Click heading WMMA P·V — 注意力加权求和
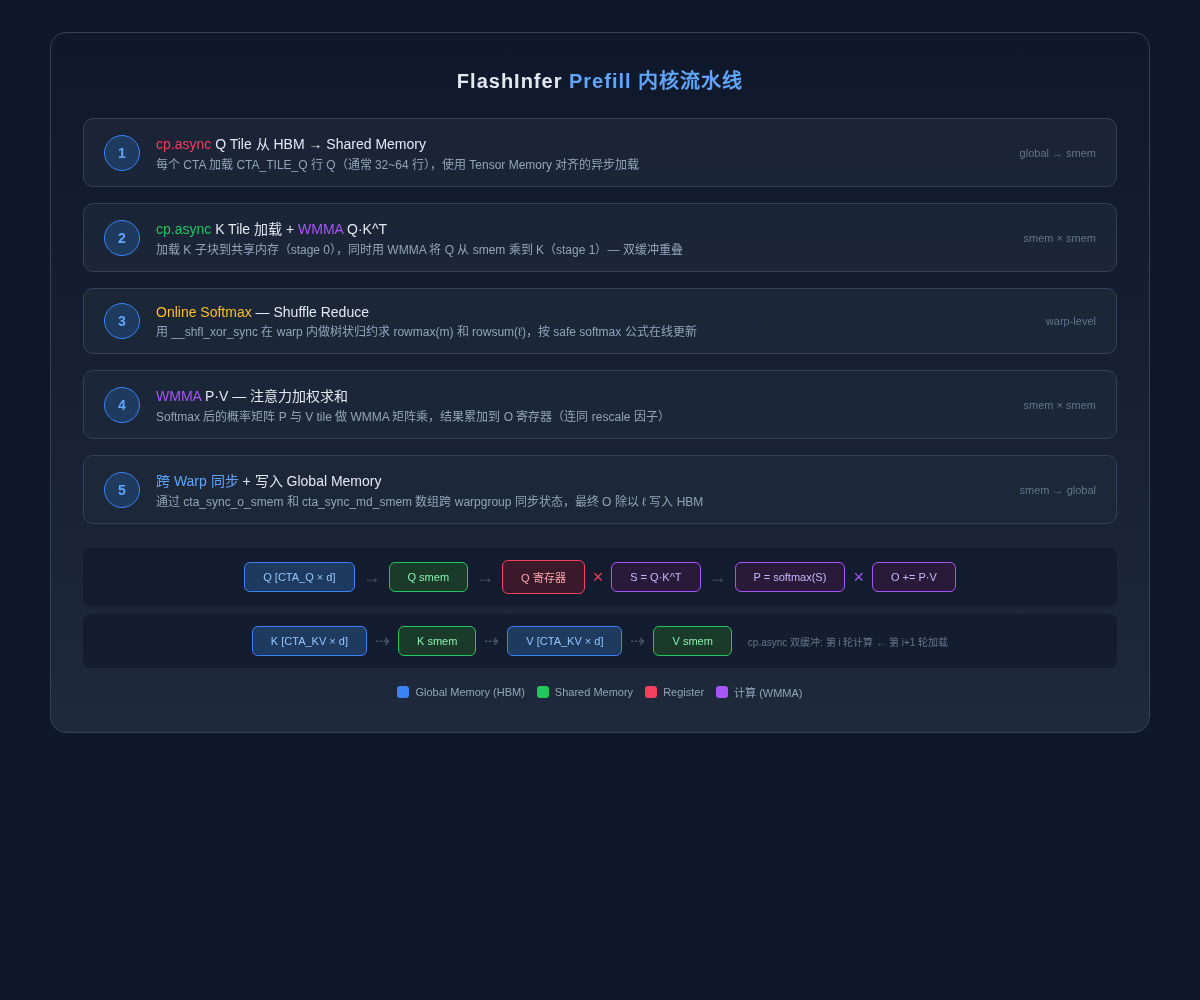The width and height of the screenshot is (1200, 1000). [252, 396]
